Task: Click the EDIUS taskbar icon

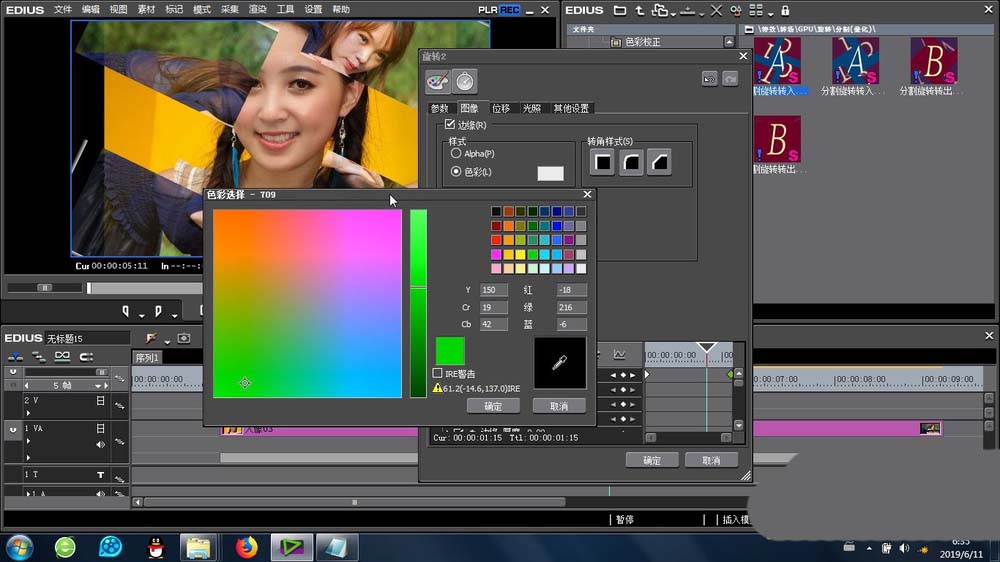Action: [291, 547]
